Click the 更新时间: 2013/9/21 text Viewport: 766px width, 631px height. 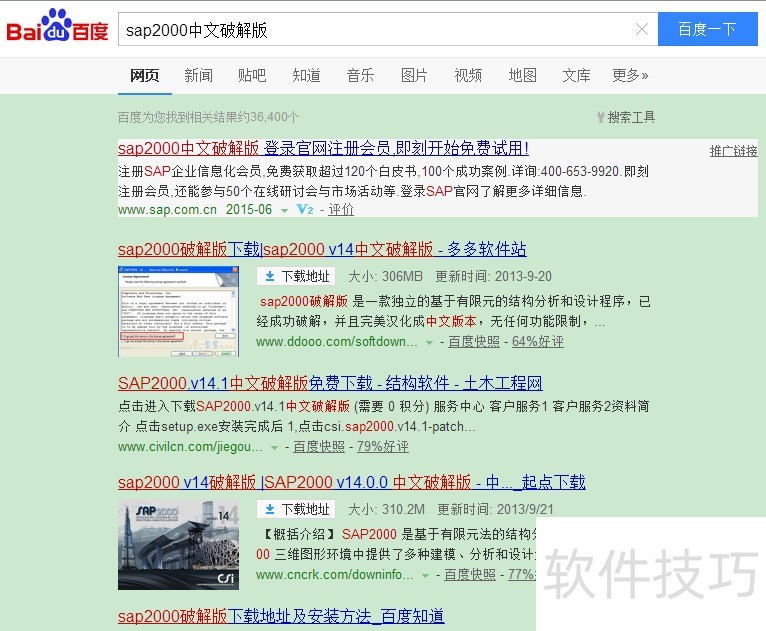click(x=495, y=509)
